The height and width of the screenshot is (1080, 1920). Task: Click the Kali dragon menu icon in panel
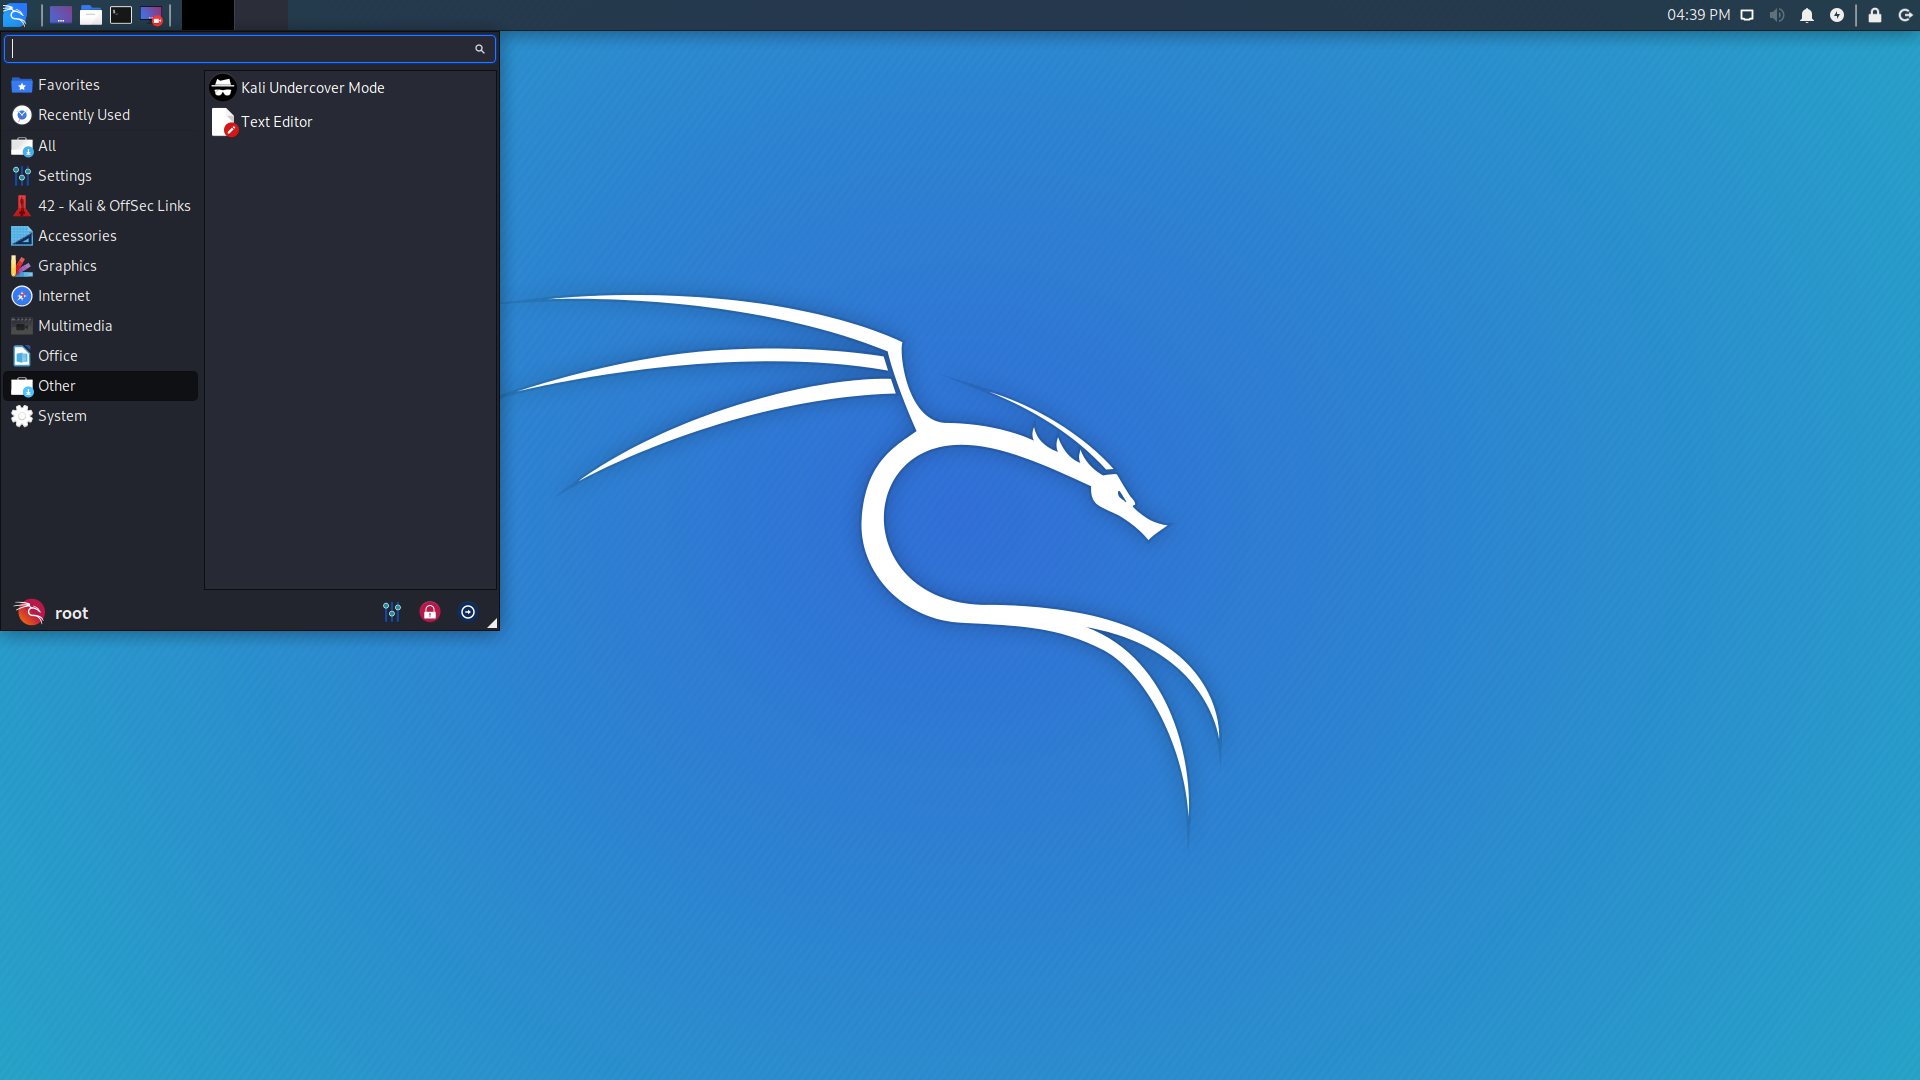15,15
